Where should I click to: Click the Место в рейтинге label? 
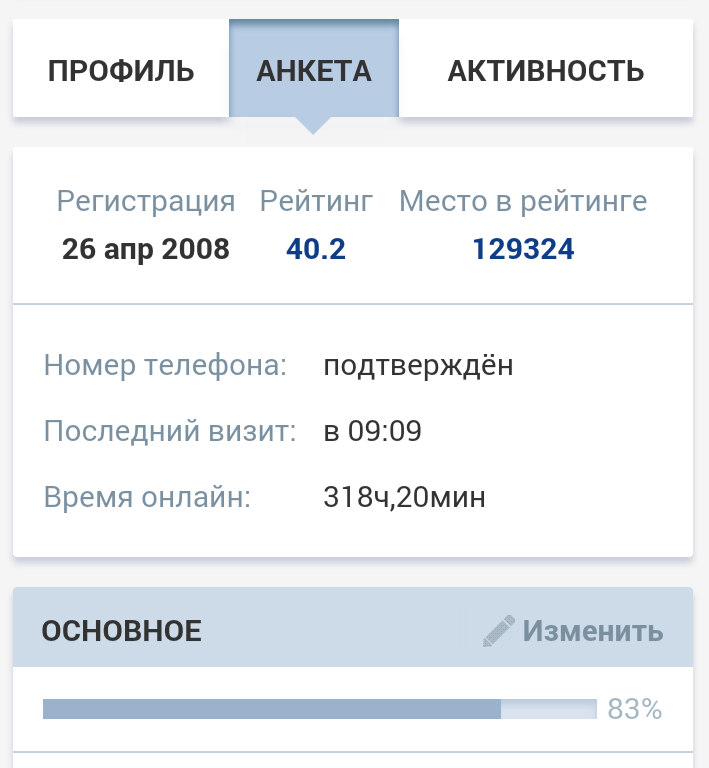[523, 201]
